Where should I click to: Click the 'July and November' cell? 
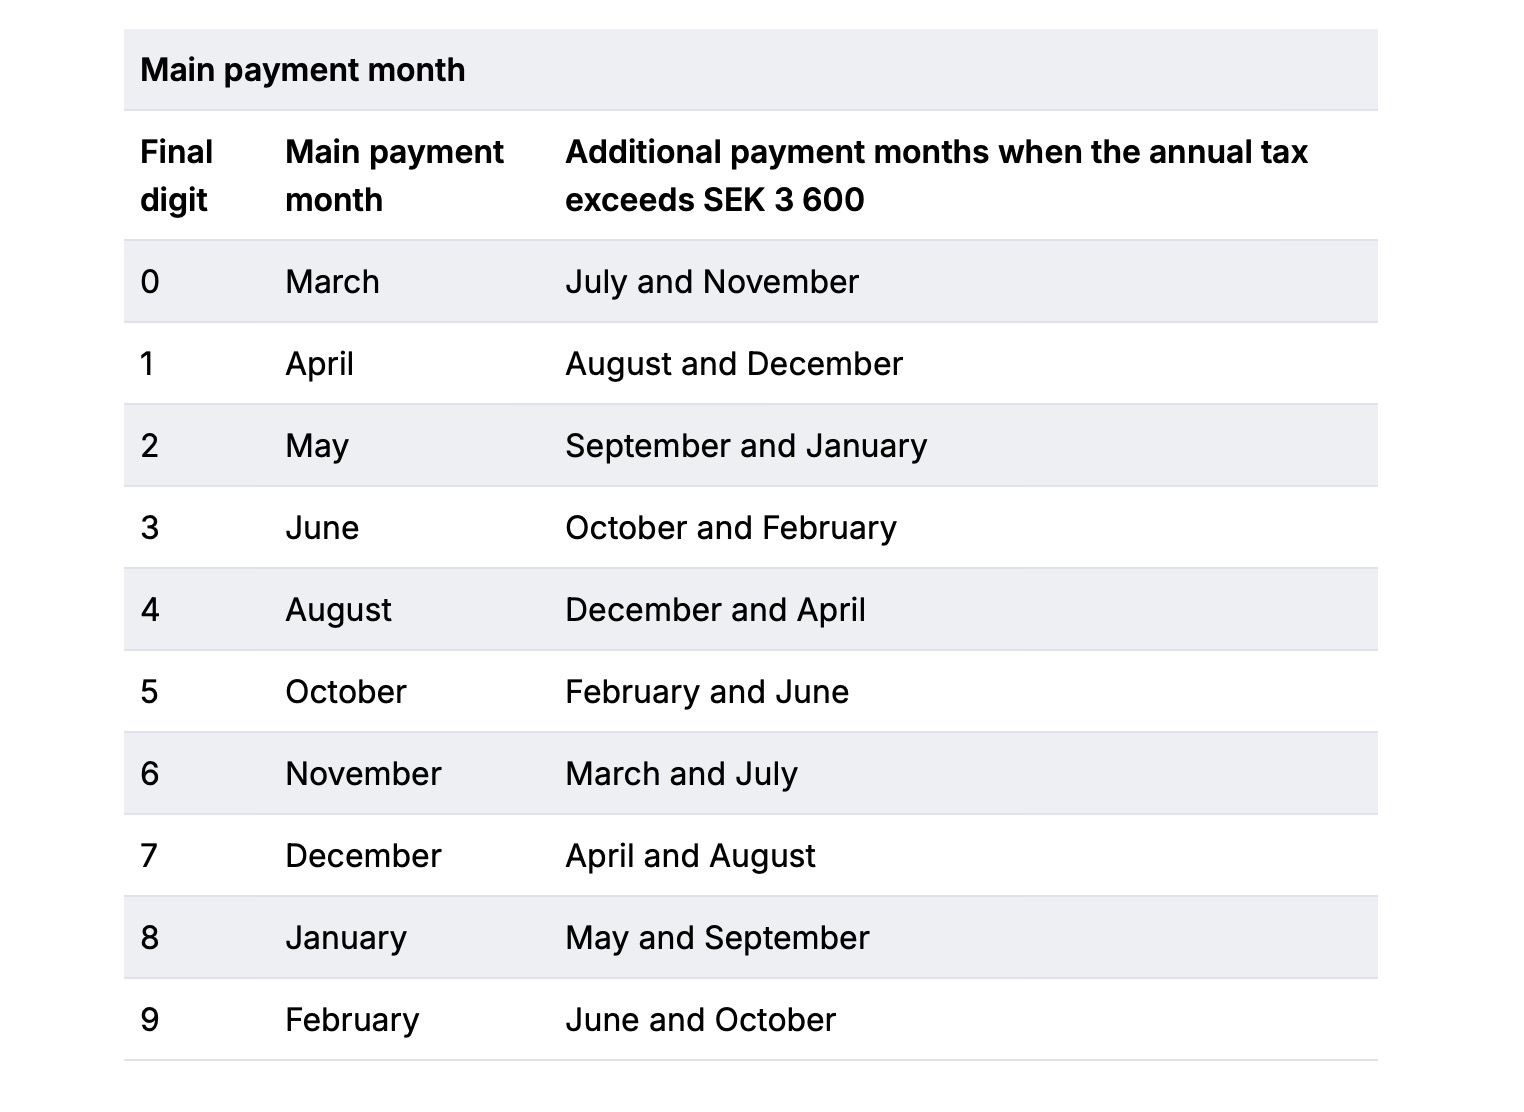click(711, 282)
